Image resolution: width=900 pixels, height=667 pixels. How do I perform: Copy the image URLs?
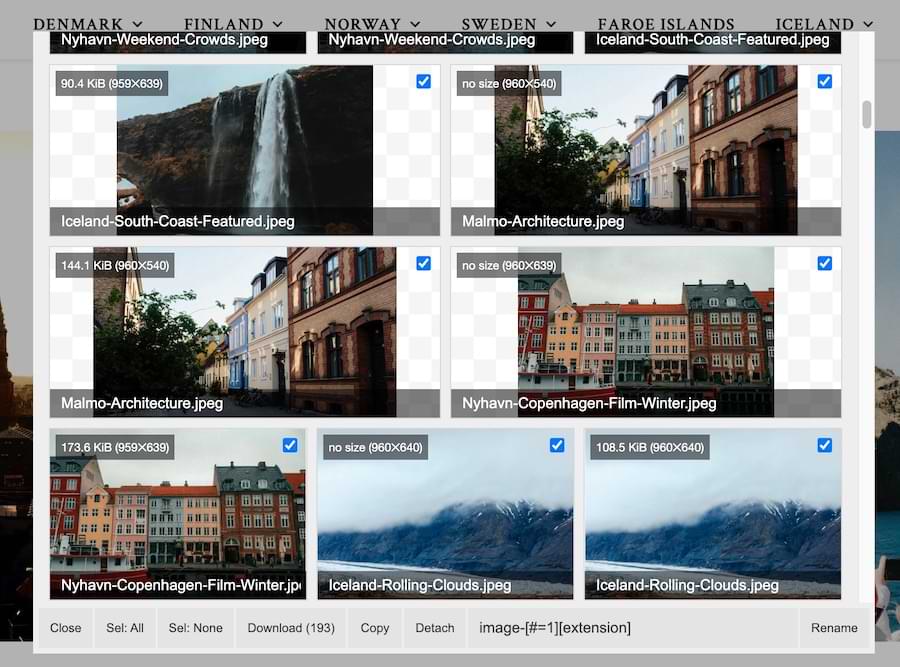[374, 628]
